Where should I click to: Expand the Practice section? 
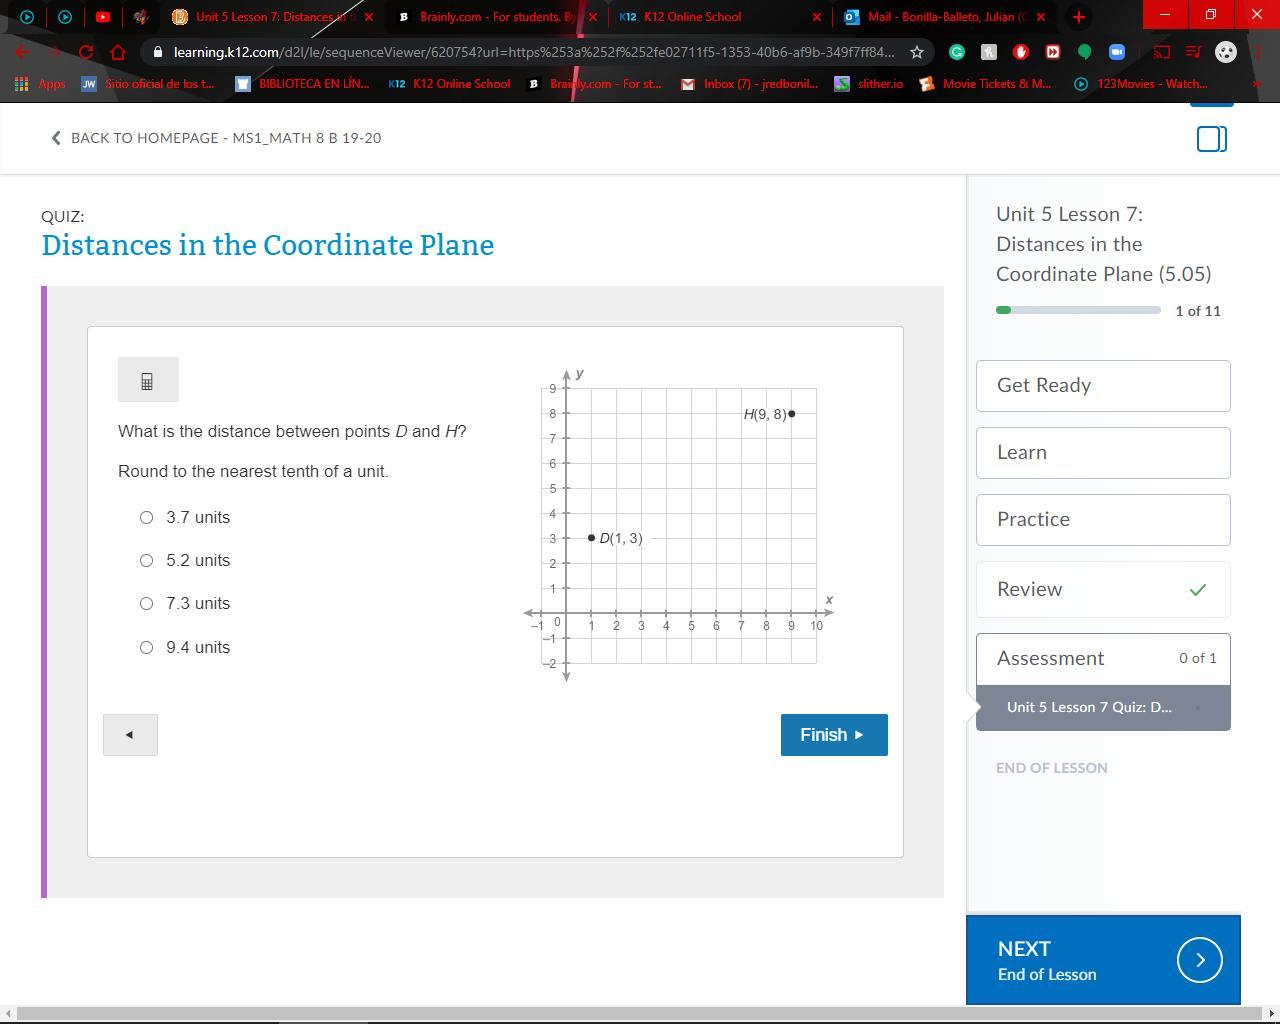point(1103,519)
